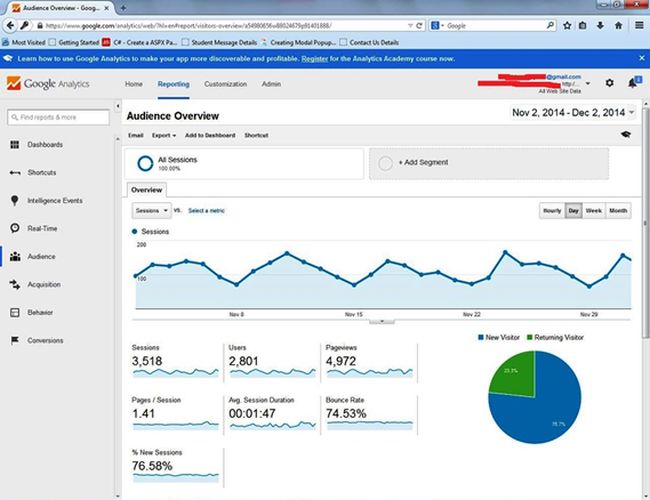Click the Sessions 3,518 sparkline
The width and height of the screenshot is (650, 500).
[x=176, y=372]
